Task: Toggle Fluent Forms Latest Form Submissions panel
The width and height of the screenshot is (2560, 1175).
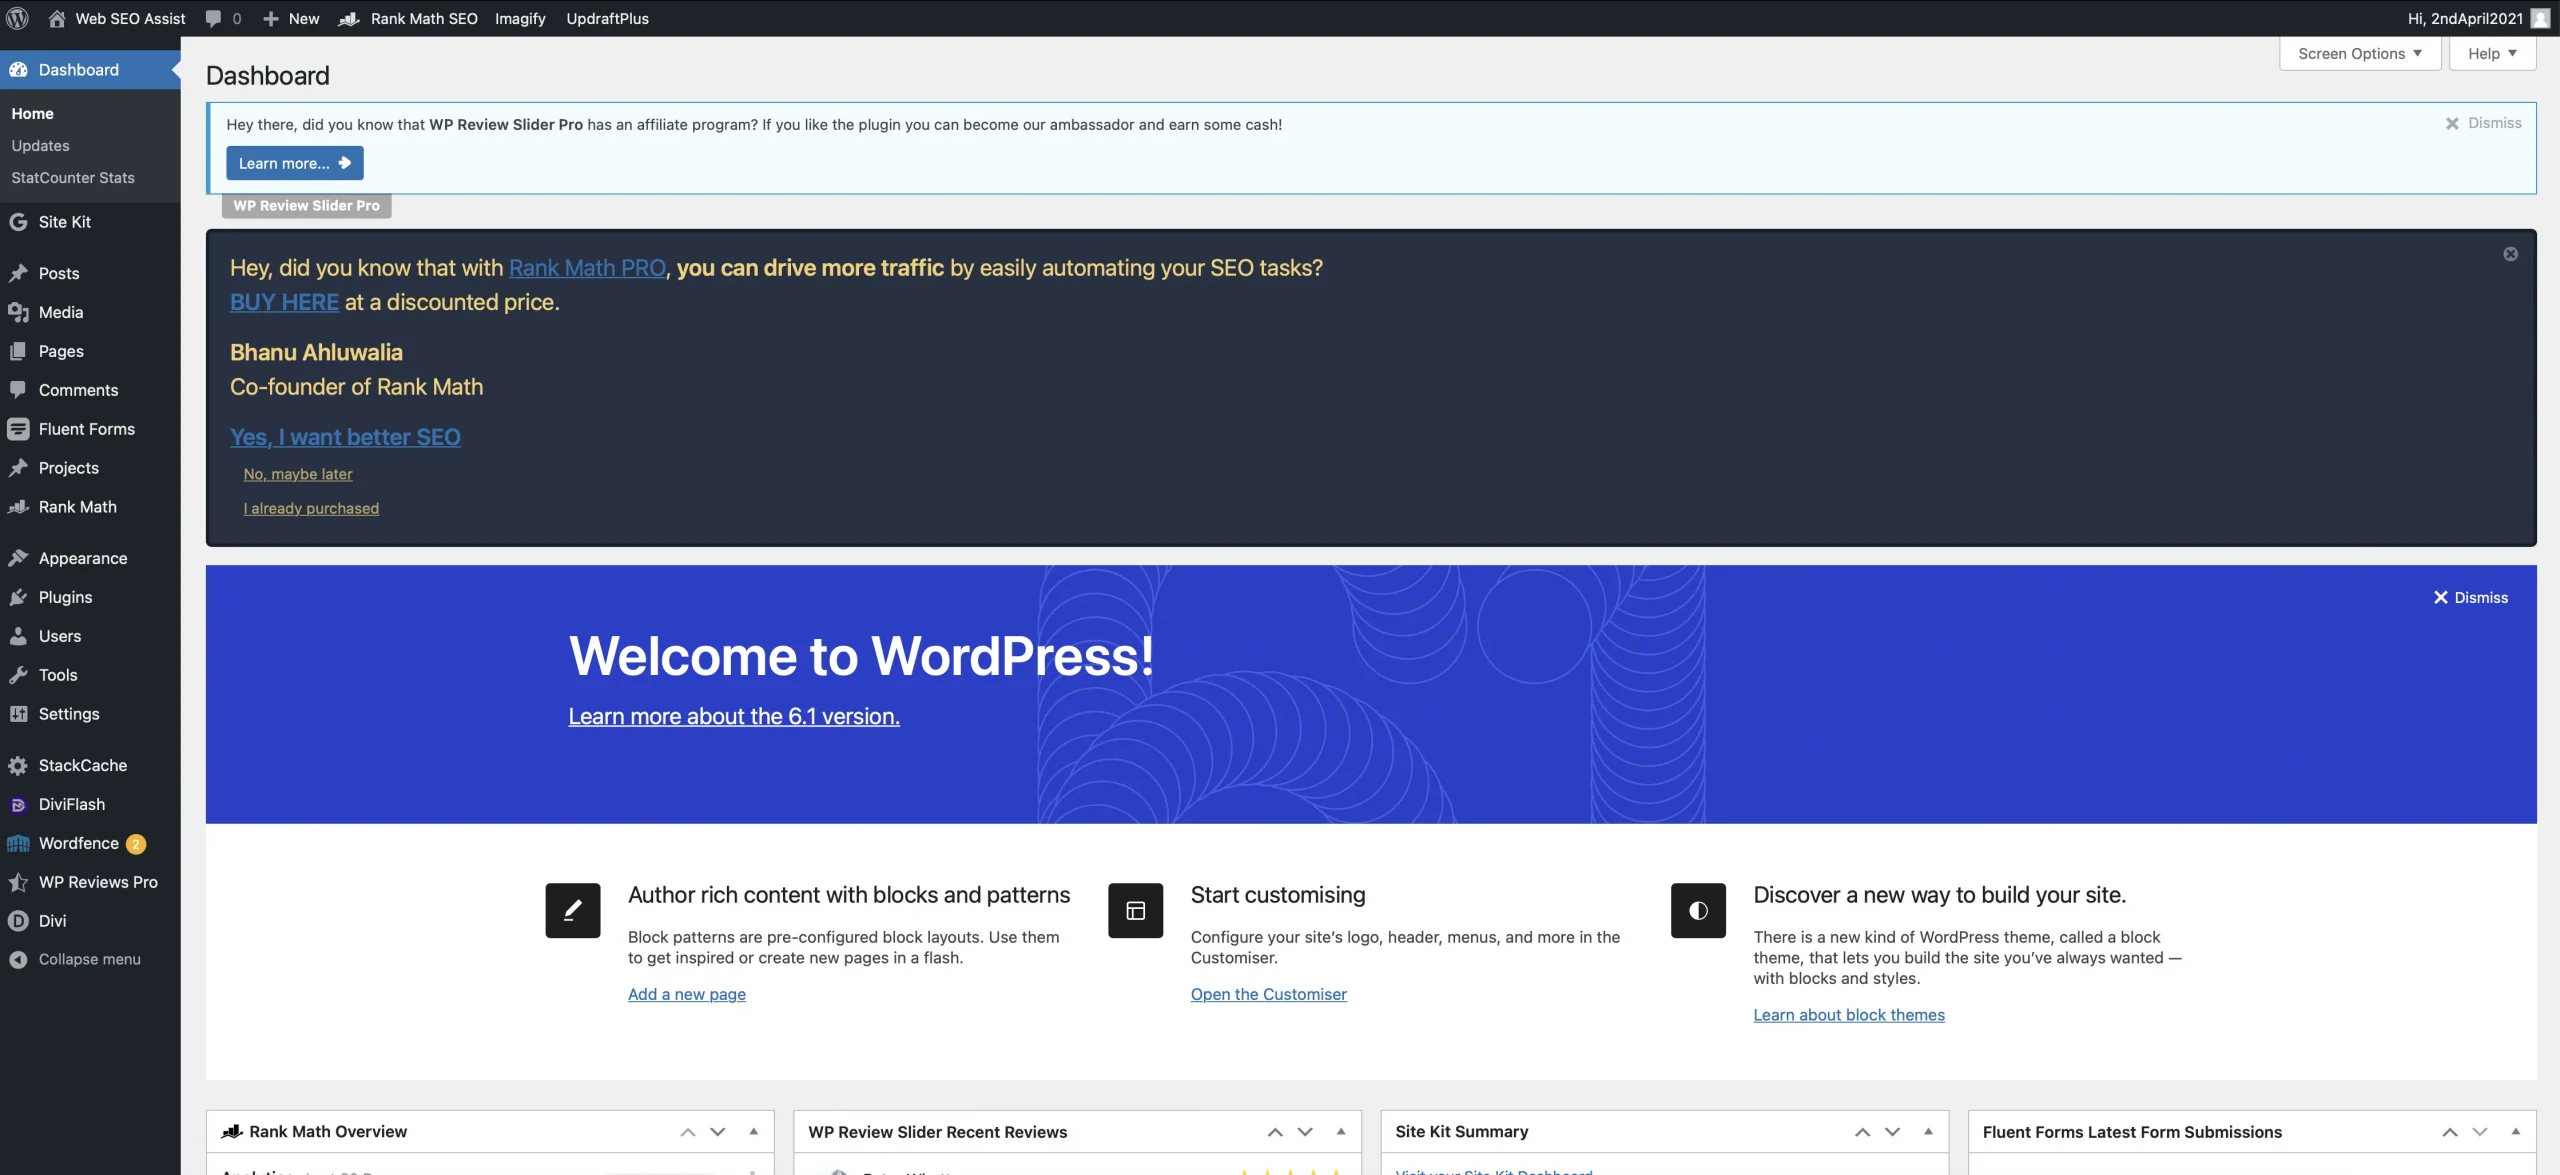Action: (x=2516, y=1132)
